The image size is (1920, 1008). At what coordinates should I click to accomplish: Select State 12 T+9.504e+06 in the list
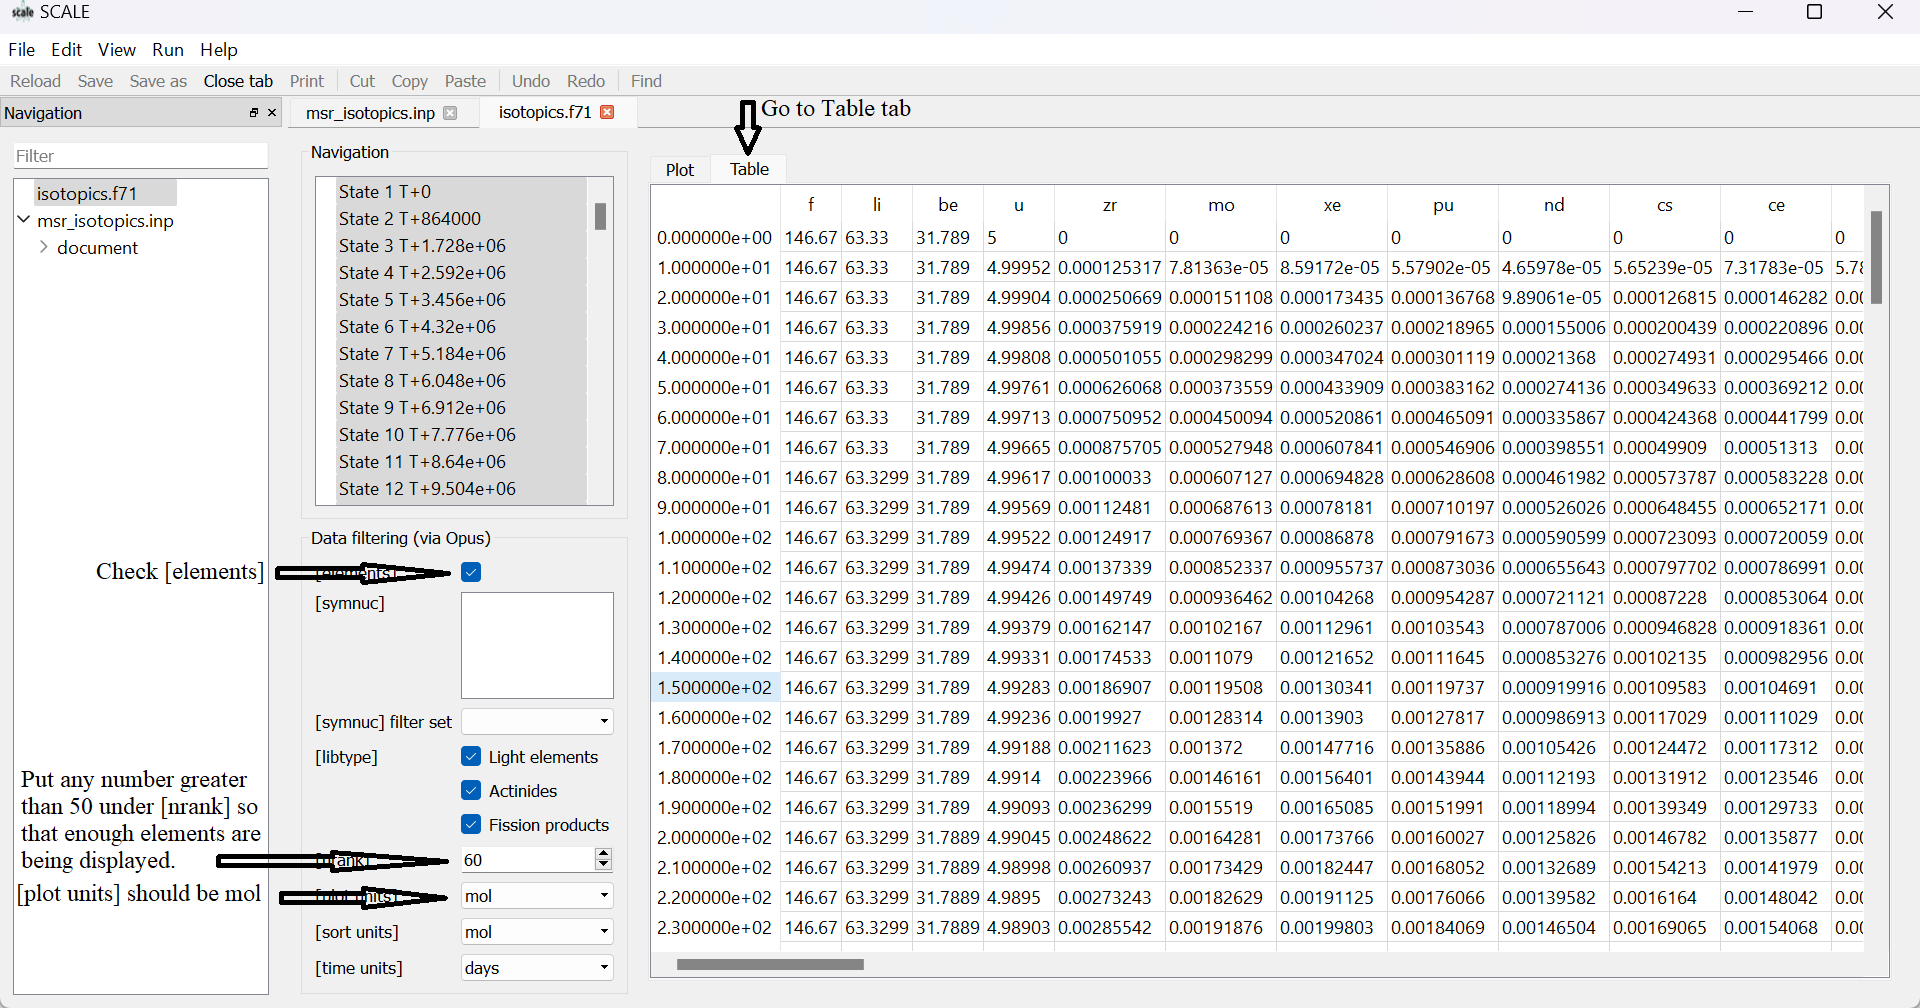427,489
